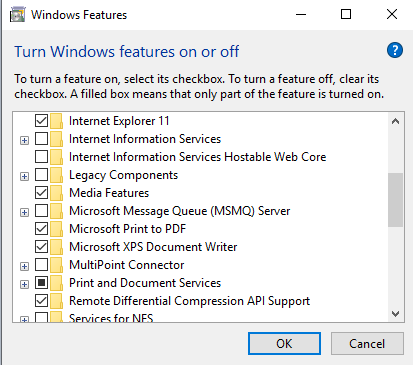Select Microsoft XPS Document Writer label
Viewport: 413px width, 365px height.
tap(153, 247)
